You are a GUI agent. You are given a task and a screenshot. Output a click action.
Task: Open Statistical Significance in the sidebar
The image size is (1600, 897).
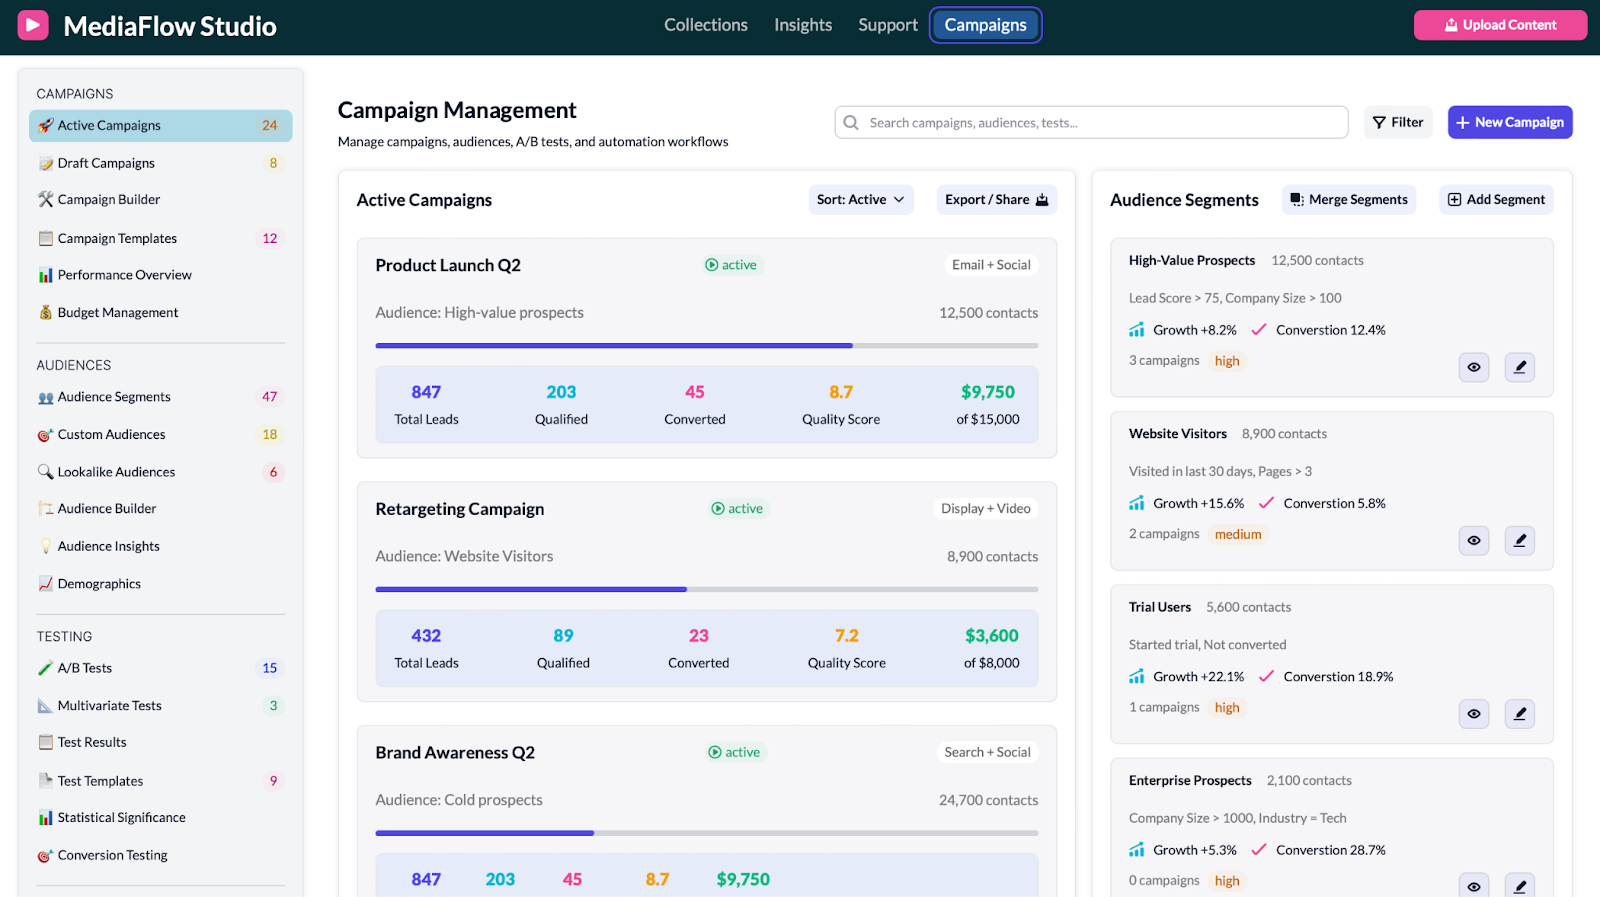point(121,818)
